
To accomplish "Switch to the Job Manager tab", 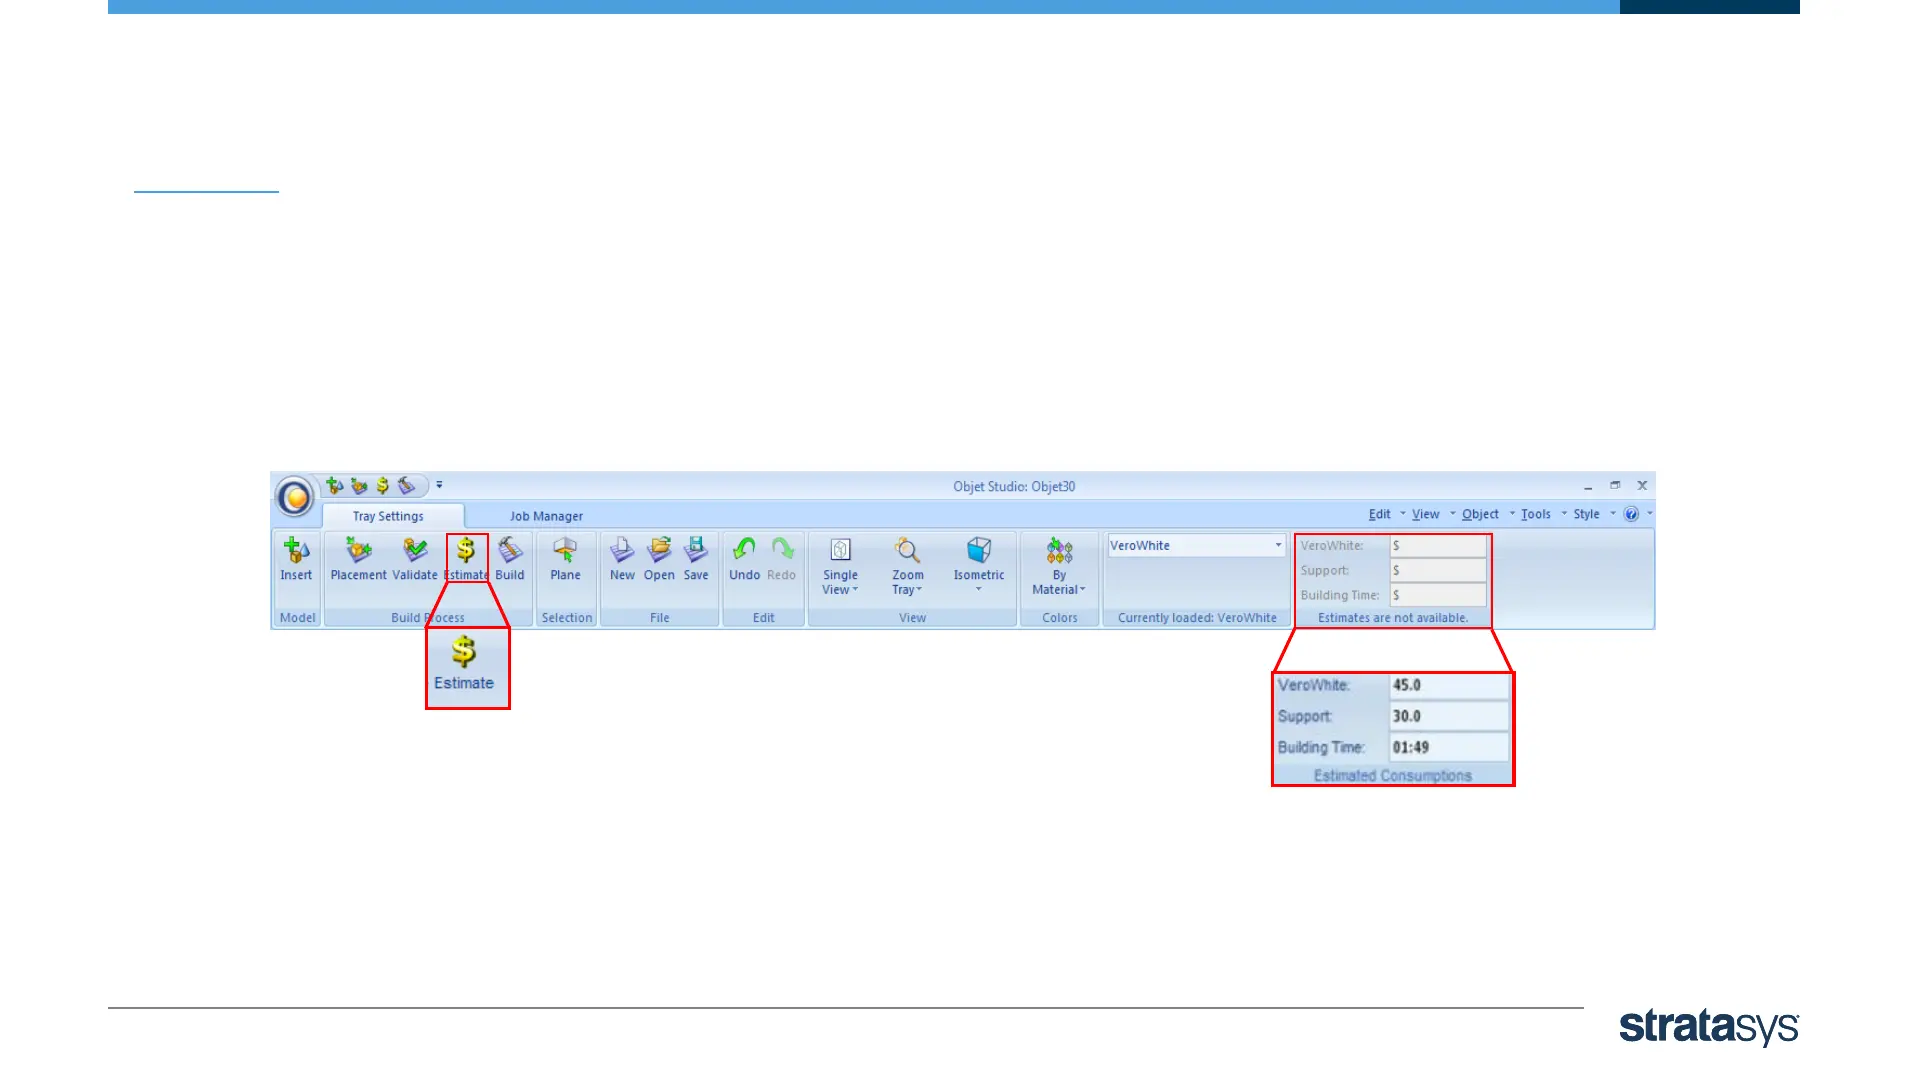I will (x=546, y=517).
